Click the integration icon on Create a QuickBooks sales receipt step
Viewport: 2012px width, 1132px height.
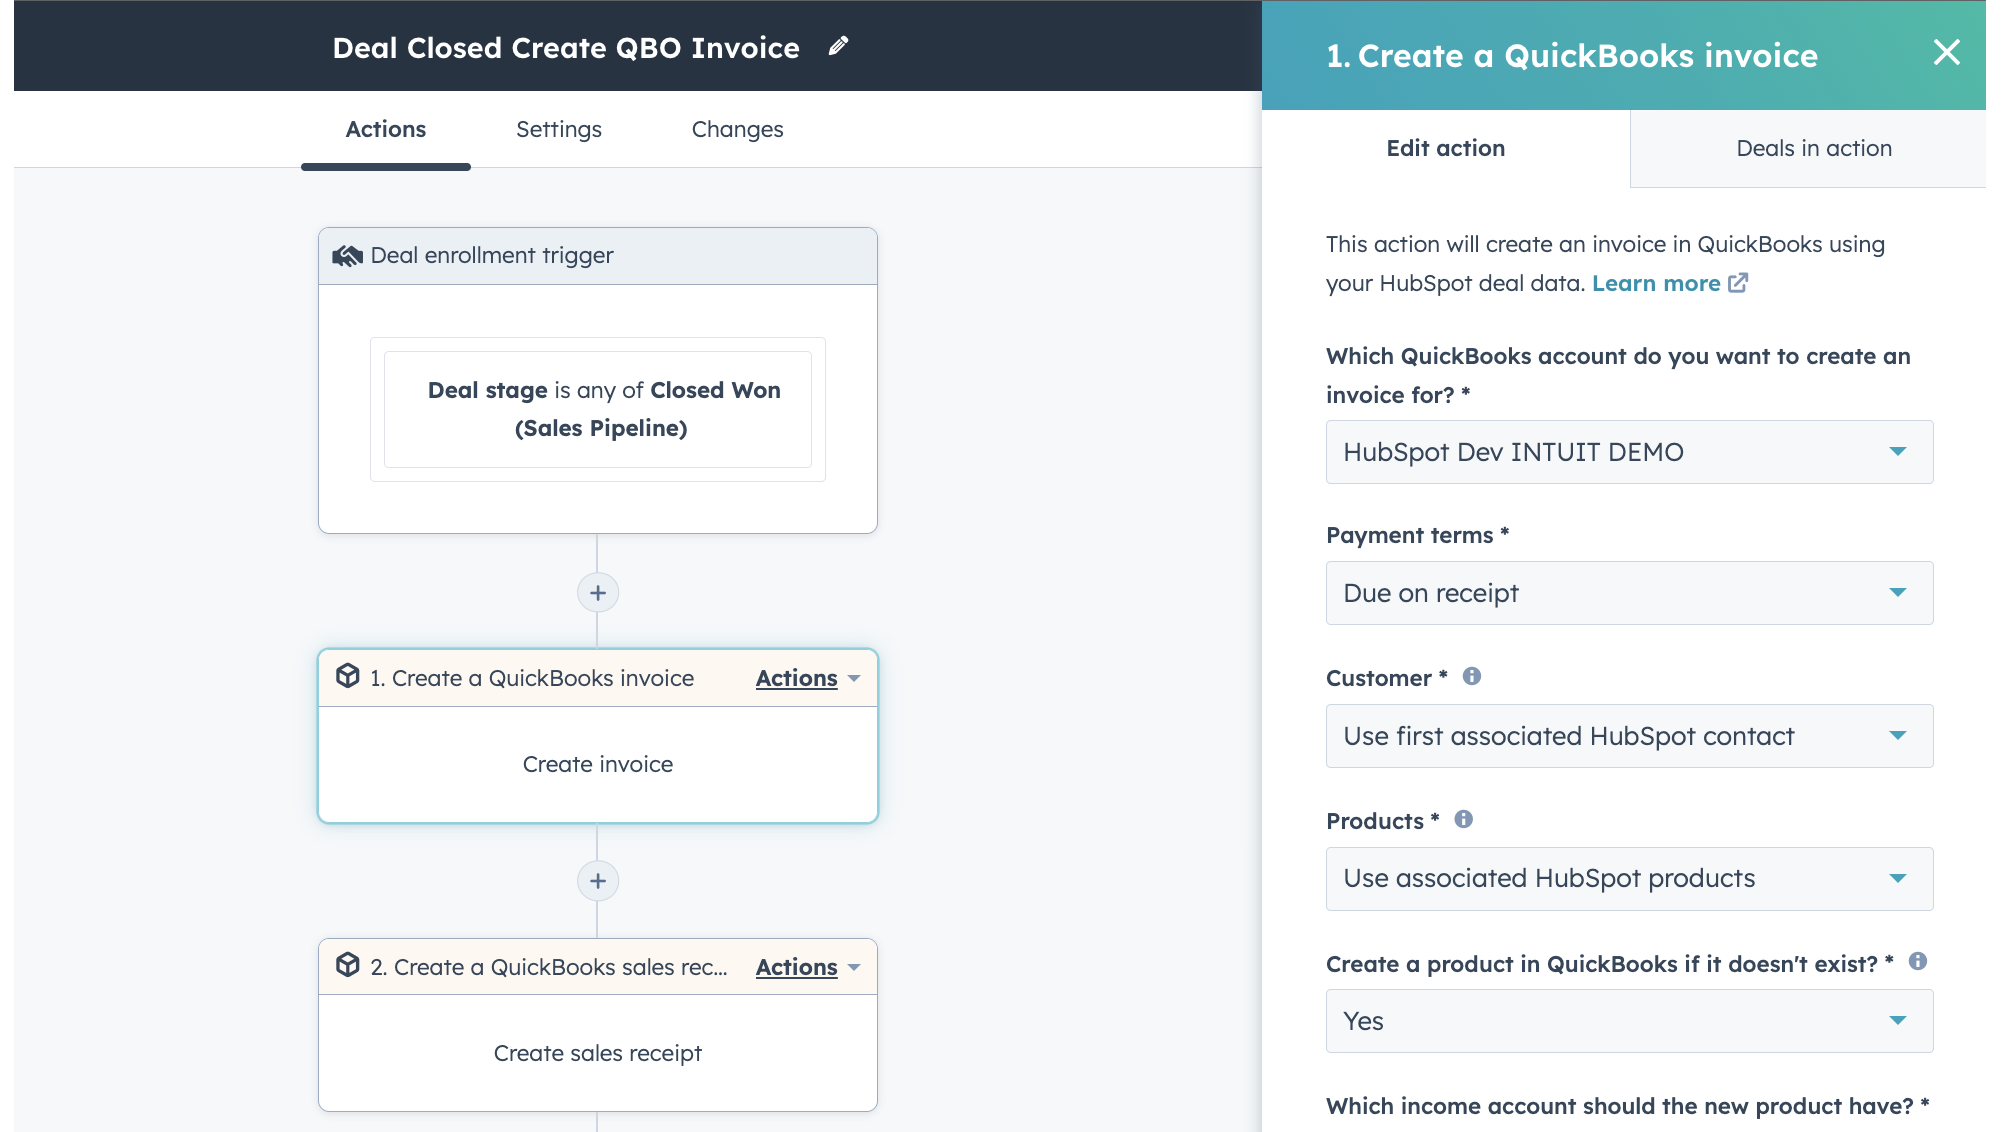tap(347, 966)
